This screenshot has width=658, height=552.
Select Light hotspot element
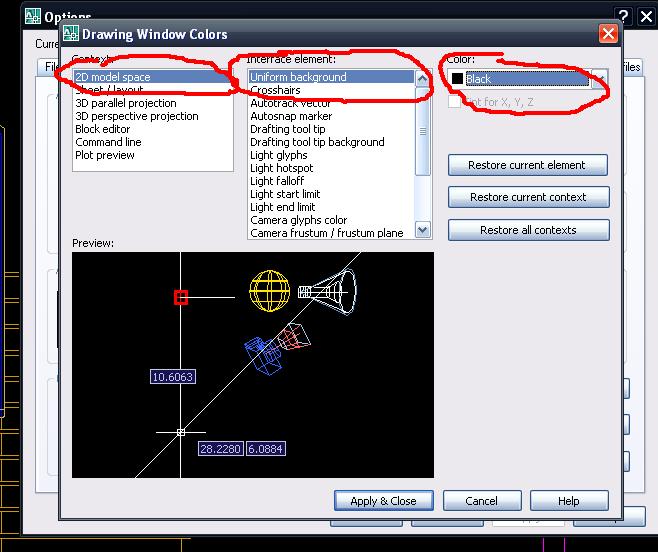coord(331,168)
